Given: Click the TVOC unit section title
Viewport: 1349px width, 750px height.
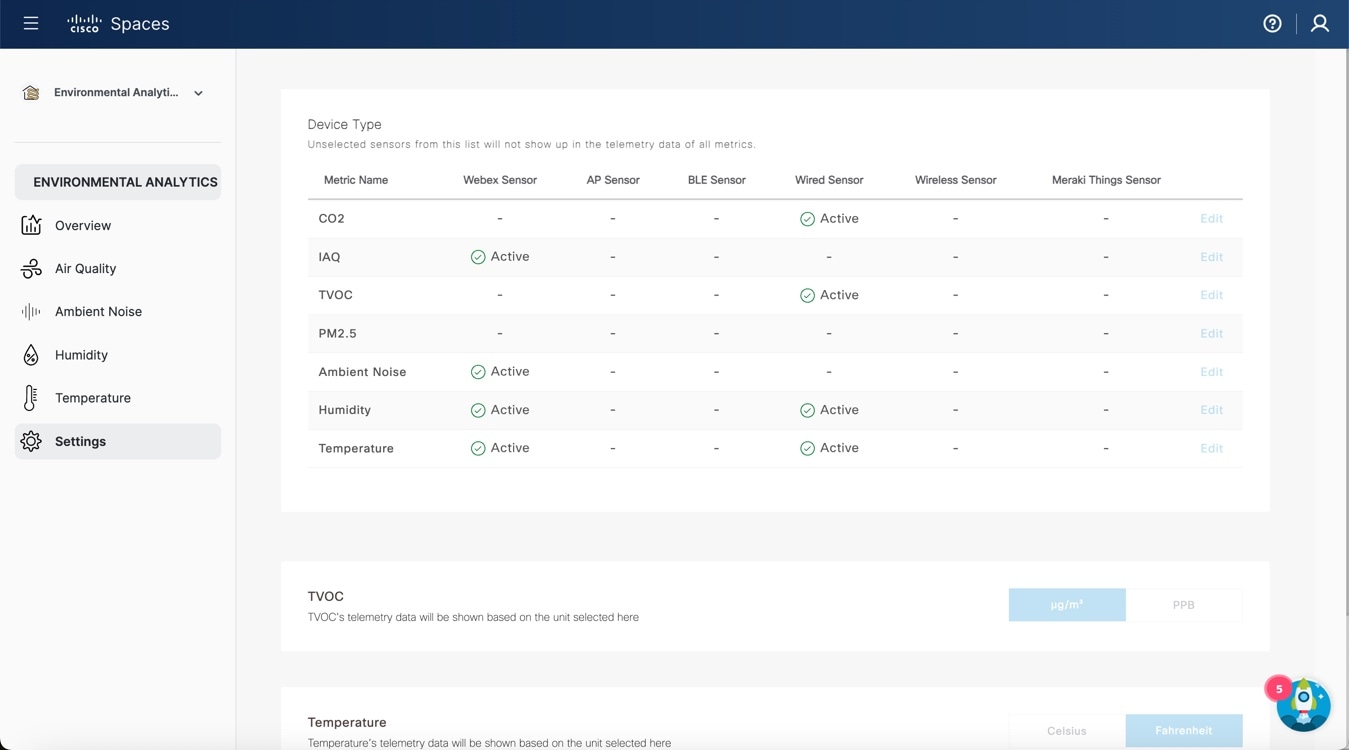Looking at the screenshot, I should (325, 596).
